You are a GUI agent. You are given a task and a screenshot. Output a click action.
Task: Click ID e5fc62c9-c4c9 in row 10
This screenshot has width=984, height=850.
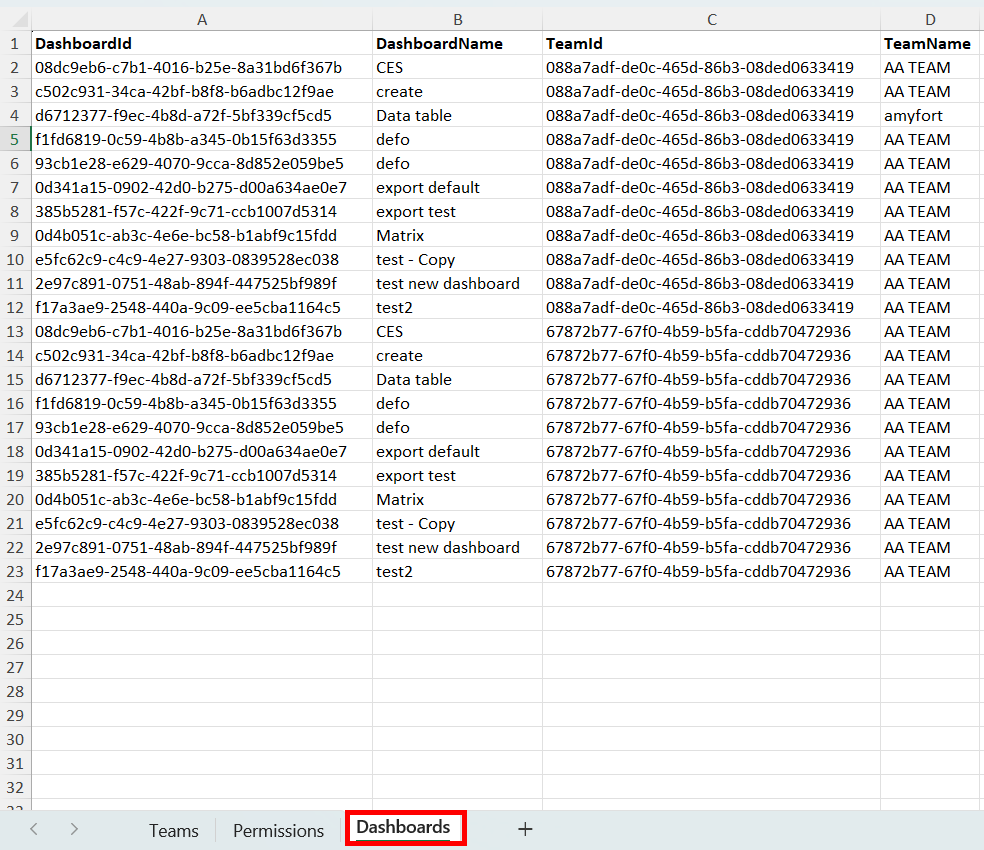click(202, 259)
